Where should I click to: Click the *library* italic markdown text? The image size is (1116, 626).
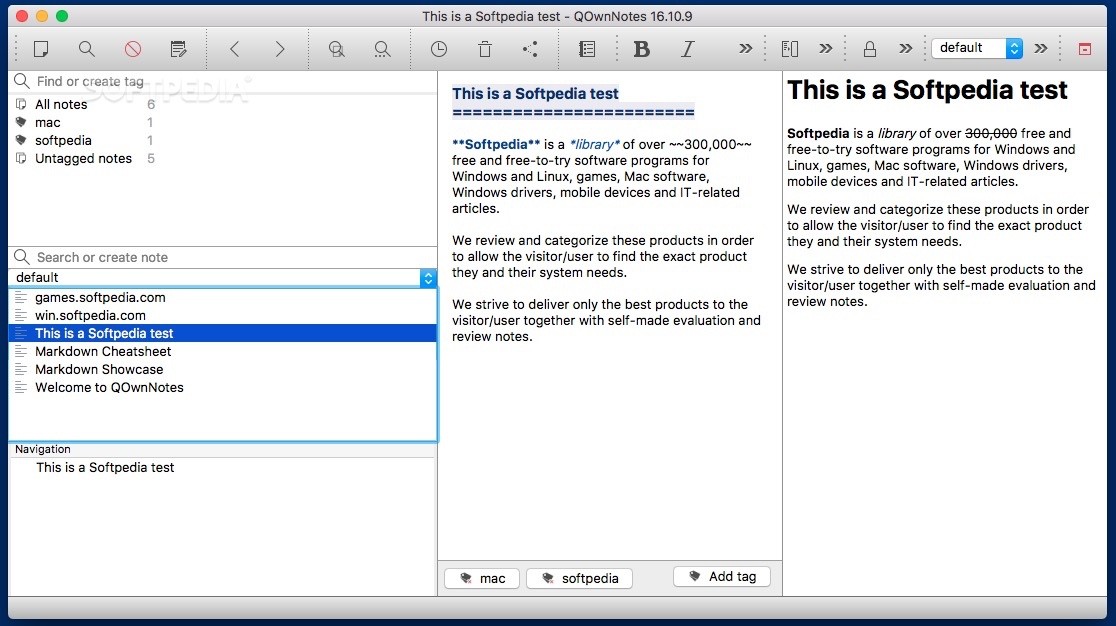[x=594, y=144]
